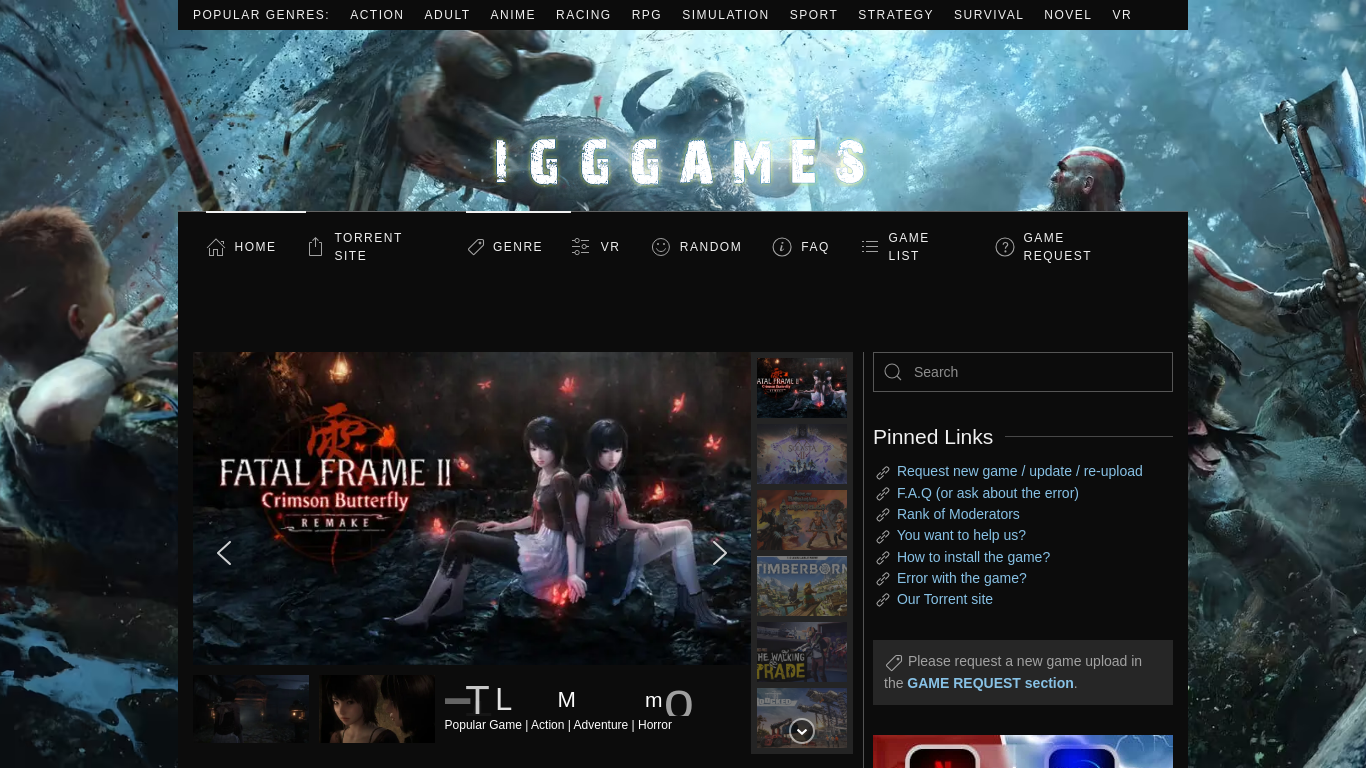Open the TORRENT SITE menu item
The image size is (1366, 768).
pyautogui.click(x=369, y=247)
